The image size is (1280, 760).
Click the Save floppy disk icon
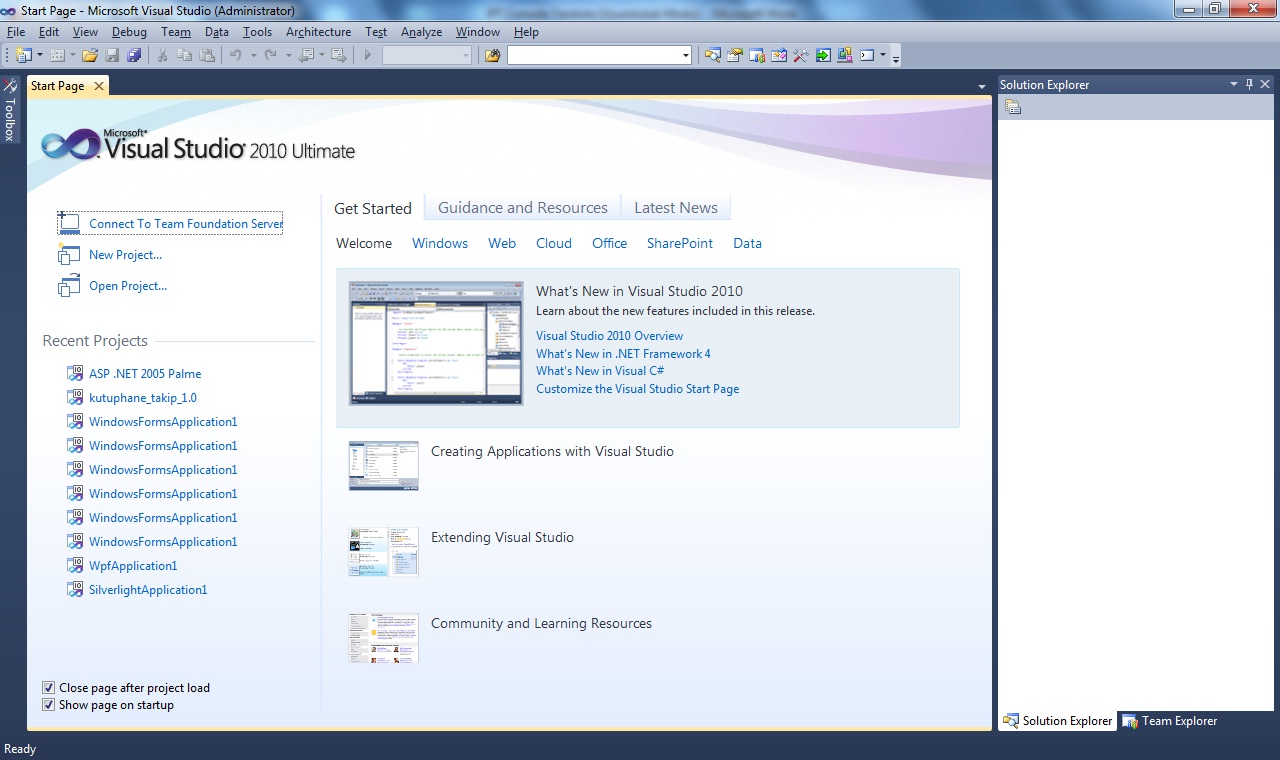click(x=112, y=56)
